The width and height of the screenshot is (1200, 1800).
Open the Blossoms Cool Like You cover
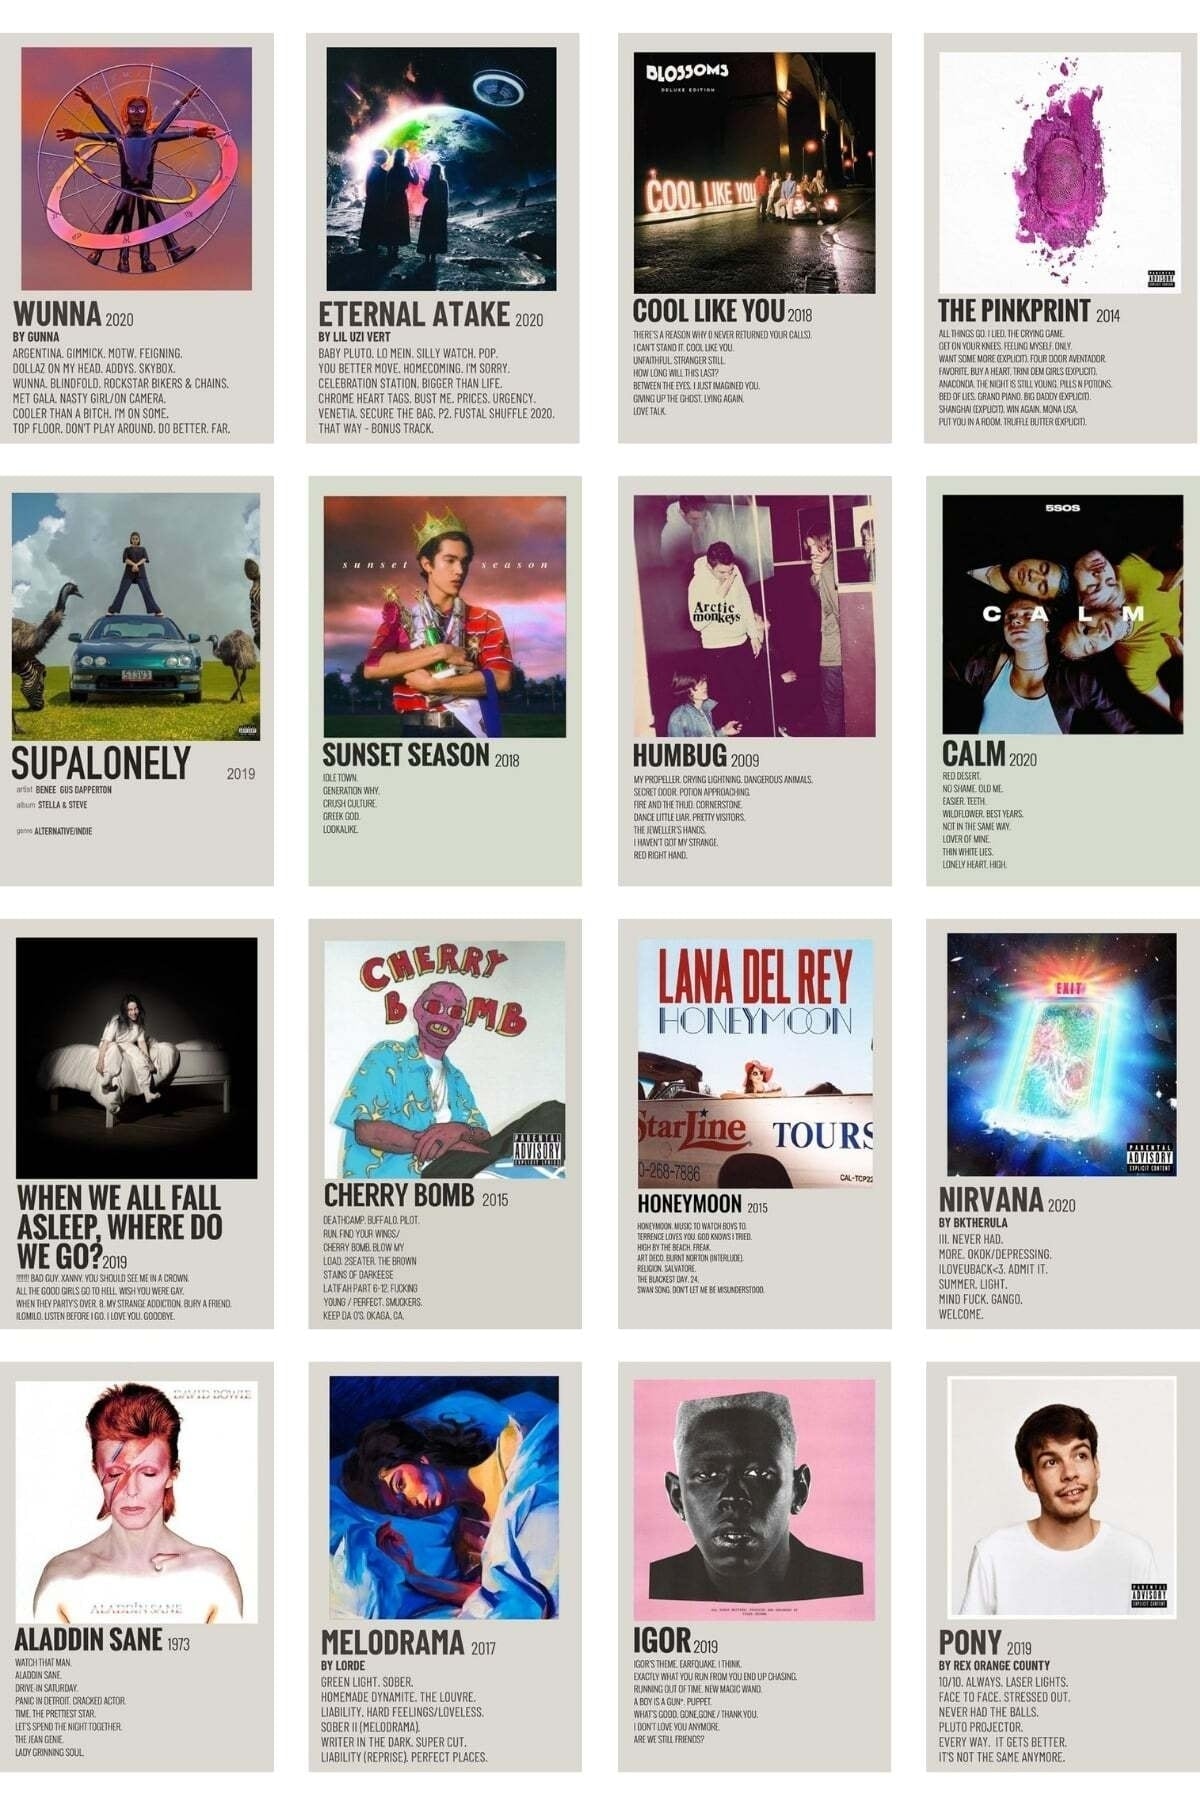coord(754,173)
